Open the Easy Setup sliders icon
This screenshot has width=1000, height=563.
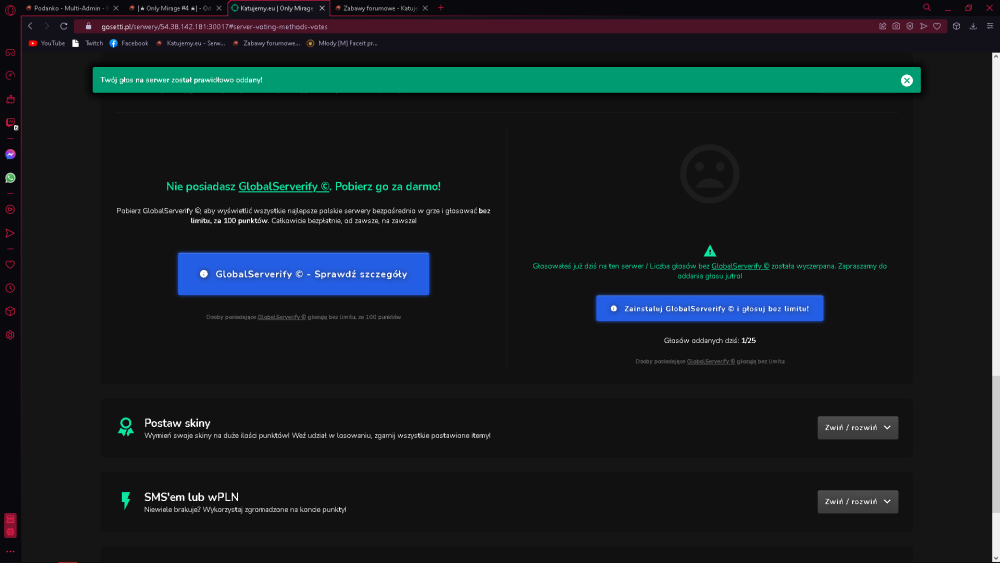pyautogui.click(x=990, y=26)
